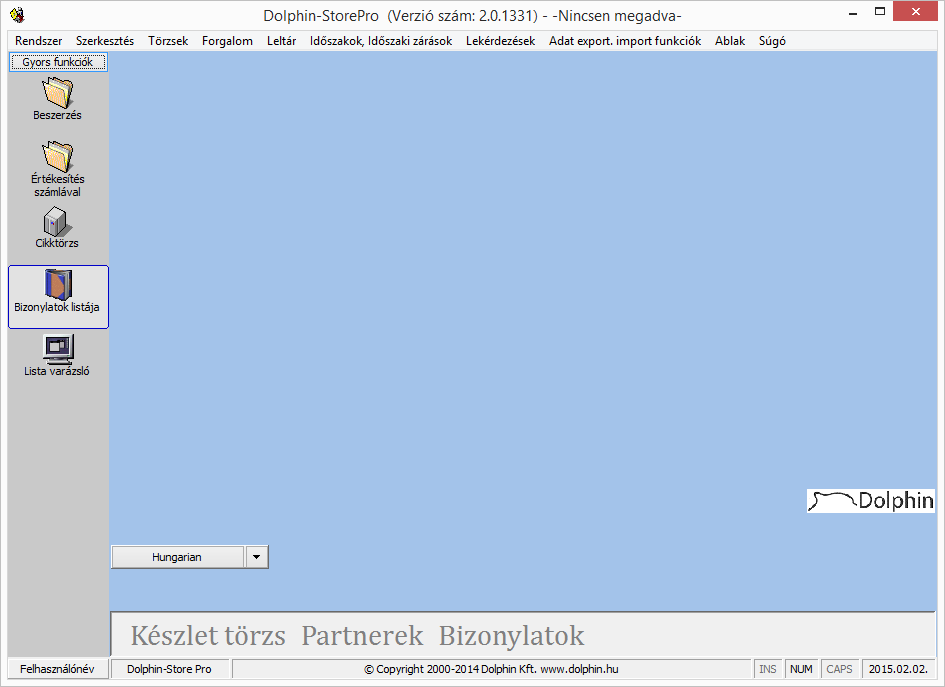
Task: Open the Beszerzés folder icon
Action: [x=57, y=99]
